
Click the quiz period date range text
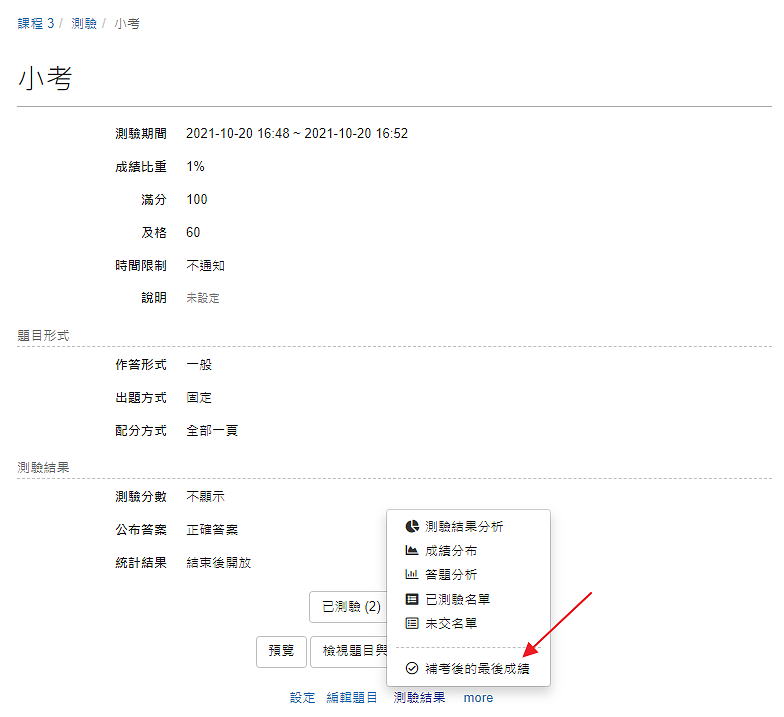(297, 134)
